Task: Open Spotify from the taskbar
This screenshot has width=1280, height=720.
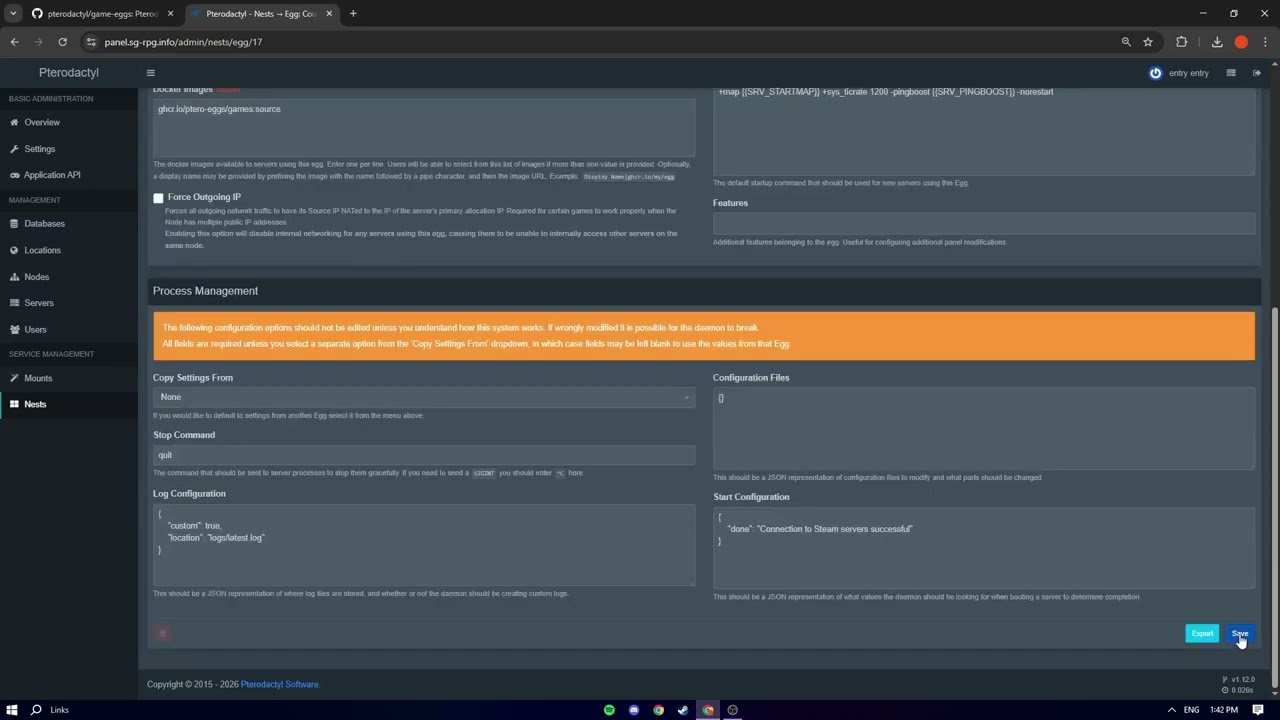Action: point(609,710)
